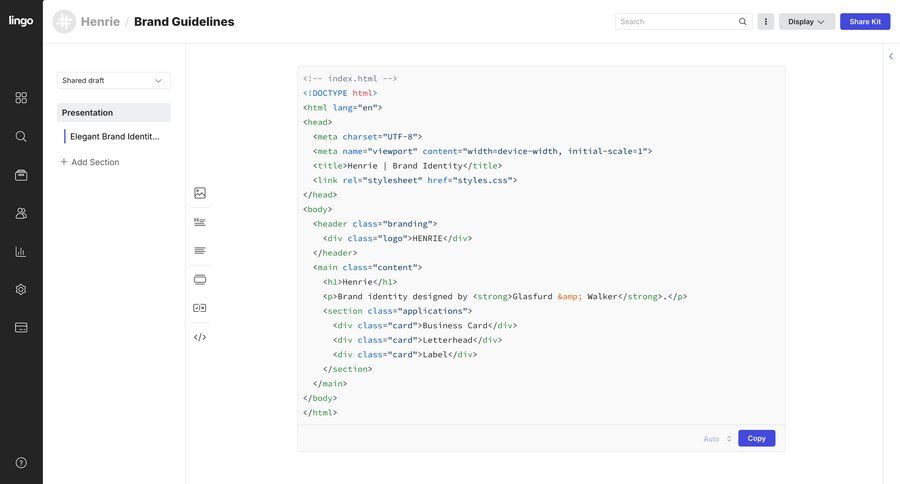
Task: Click the title Henrie | Brand Identity line
Action: 408,166
